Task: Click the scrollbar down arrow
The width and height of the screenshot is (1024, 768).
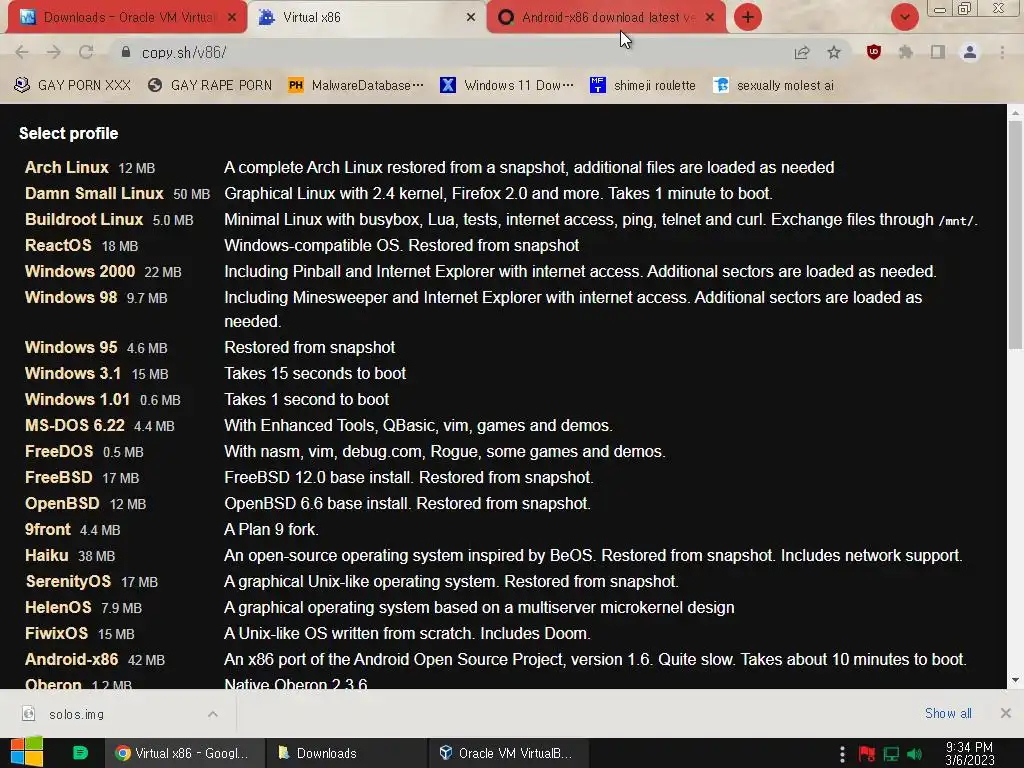Action: click(x=1015, y=680)
